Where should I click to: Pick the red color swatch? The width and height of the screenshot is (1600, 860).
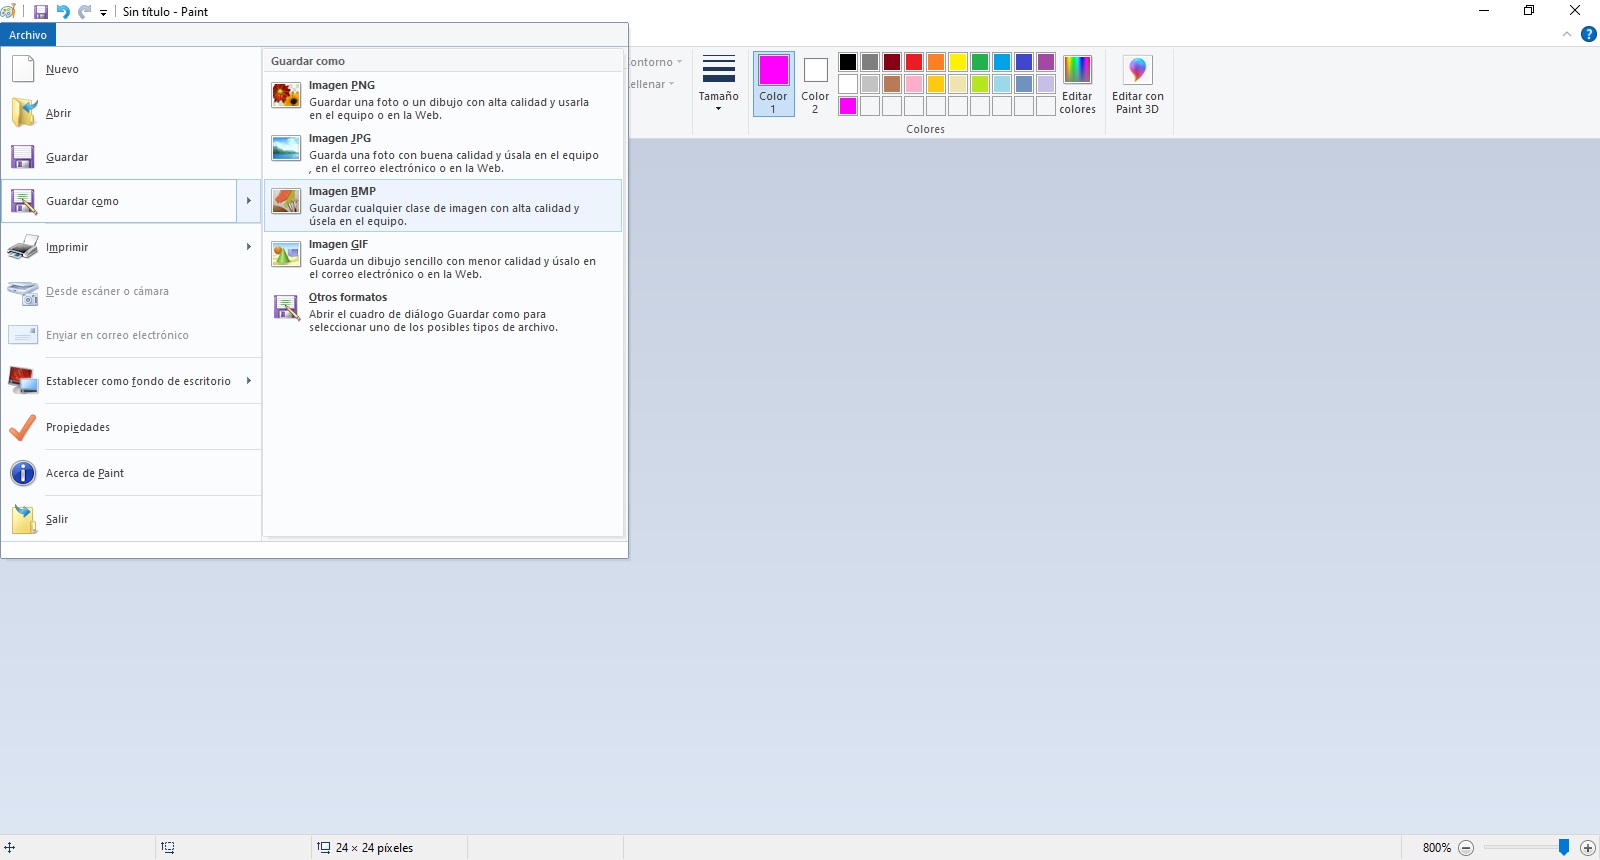914,62
